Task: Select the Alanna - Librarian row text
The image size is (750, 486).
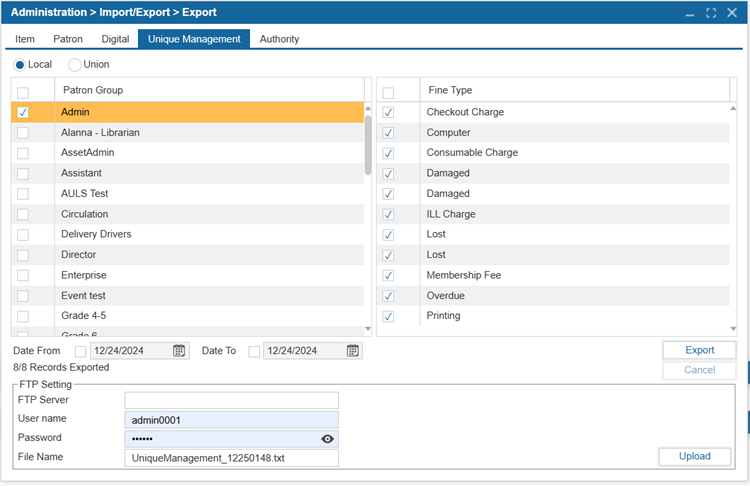Action: (x=100, y=133)
